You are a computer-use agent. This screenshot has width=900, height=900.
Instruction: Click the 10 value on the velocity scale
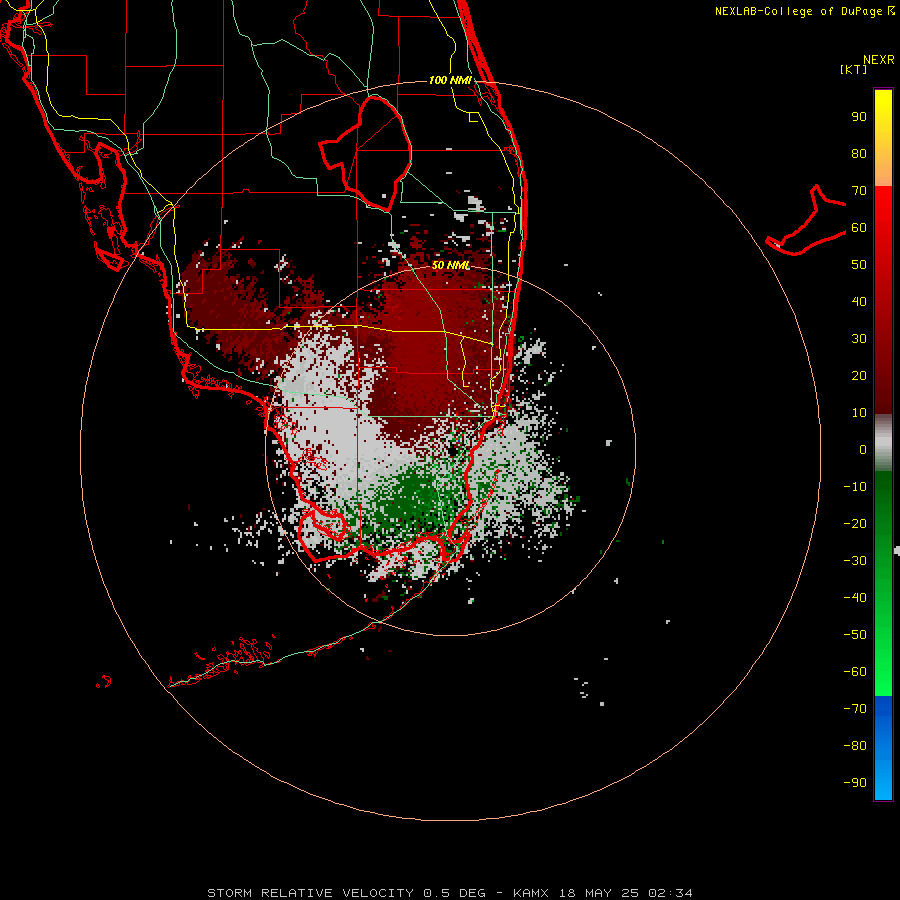click(x=859, y=413)
